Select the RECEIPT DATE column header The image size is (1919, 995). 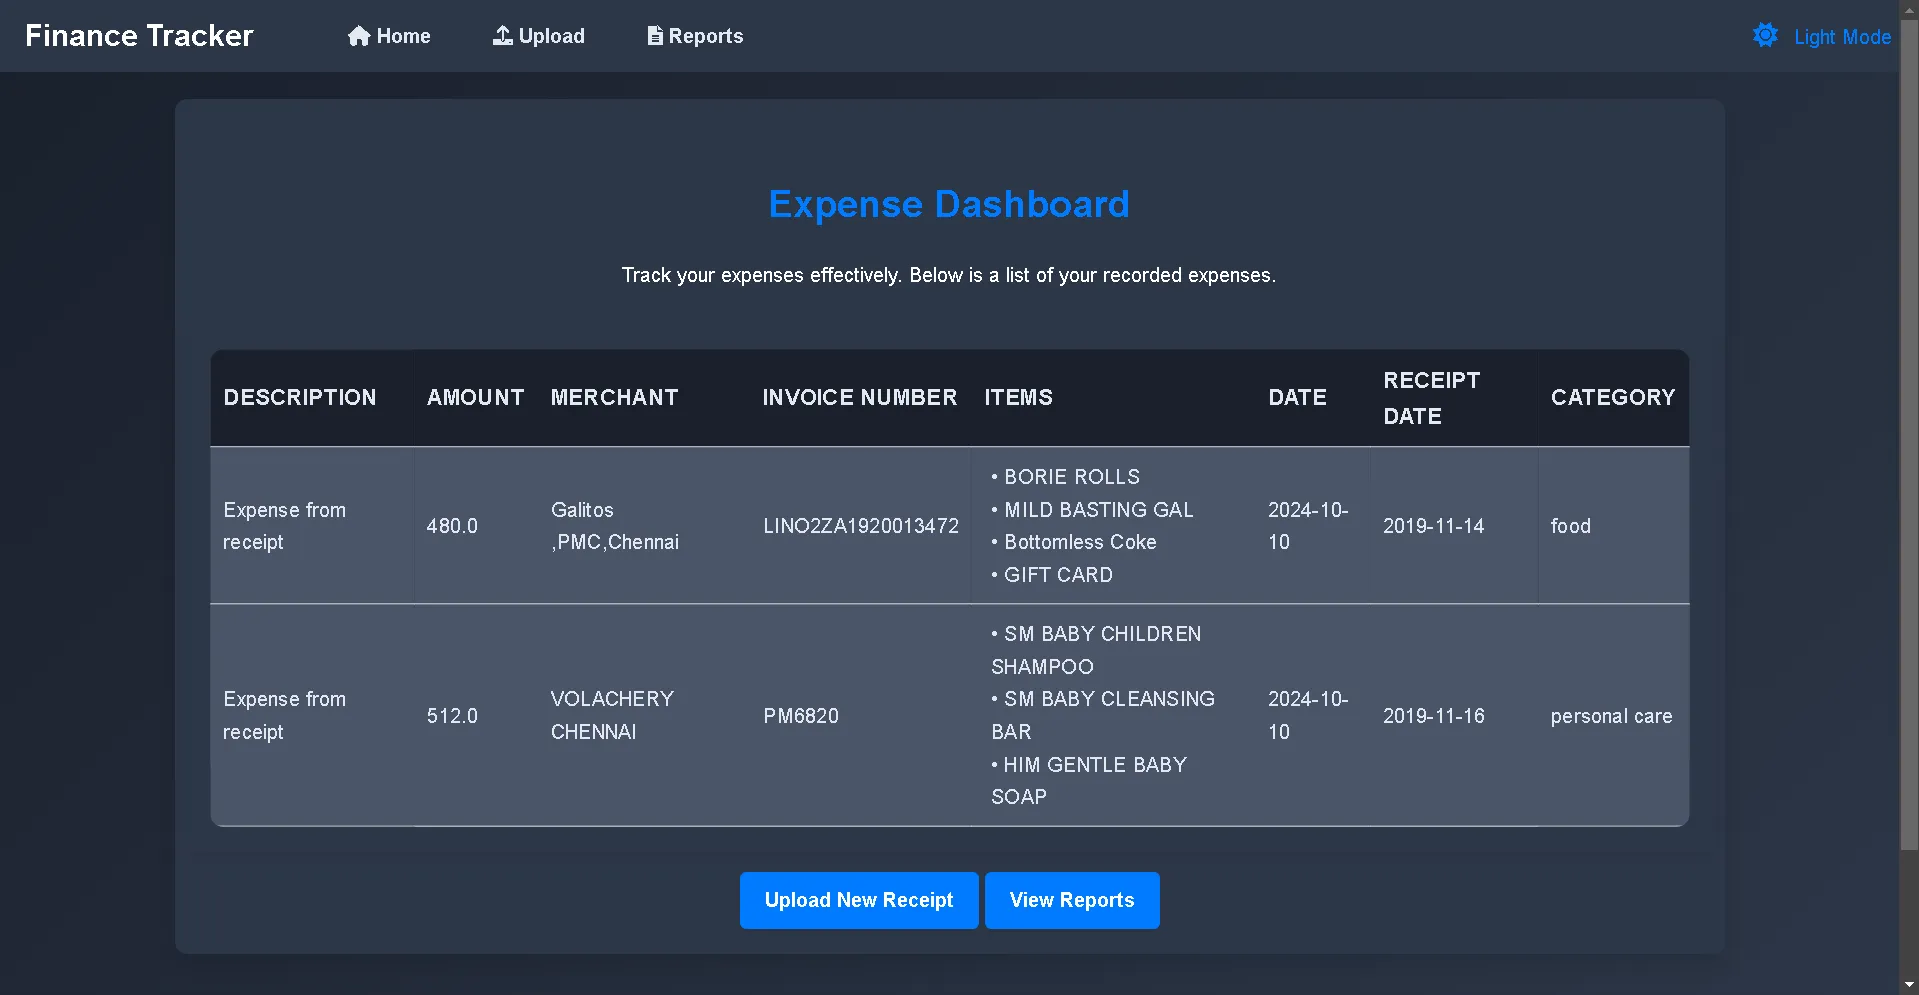(1431, 398)
